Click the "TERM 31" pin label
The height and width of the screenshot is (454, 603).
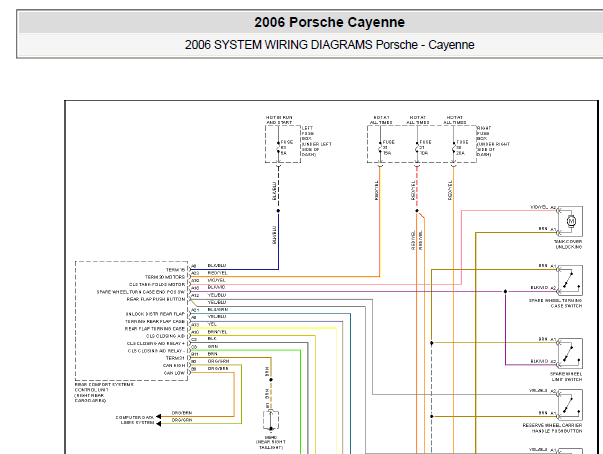175,358
